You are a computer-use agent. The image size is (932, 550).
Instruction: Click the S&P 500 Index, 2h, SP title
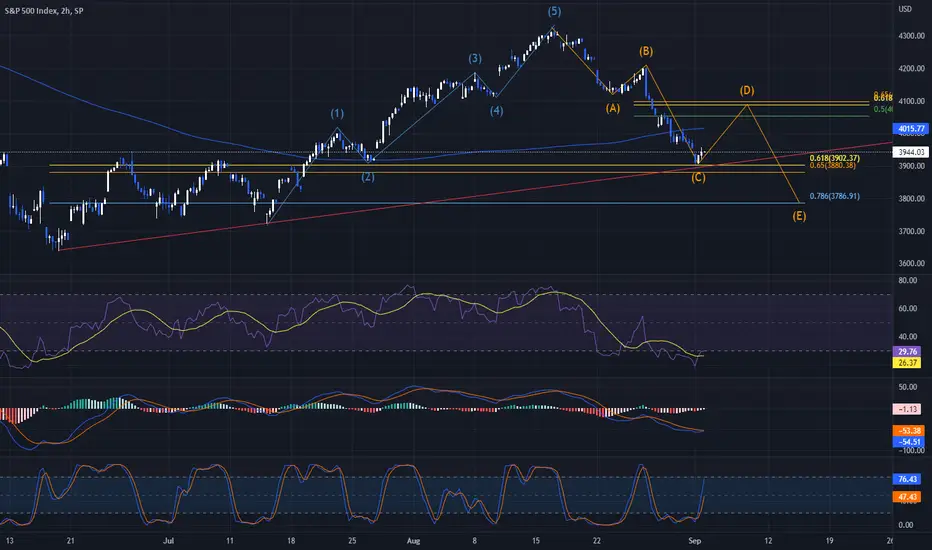[x=43, y=11]
